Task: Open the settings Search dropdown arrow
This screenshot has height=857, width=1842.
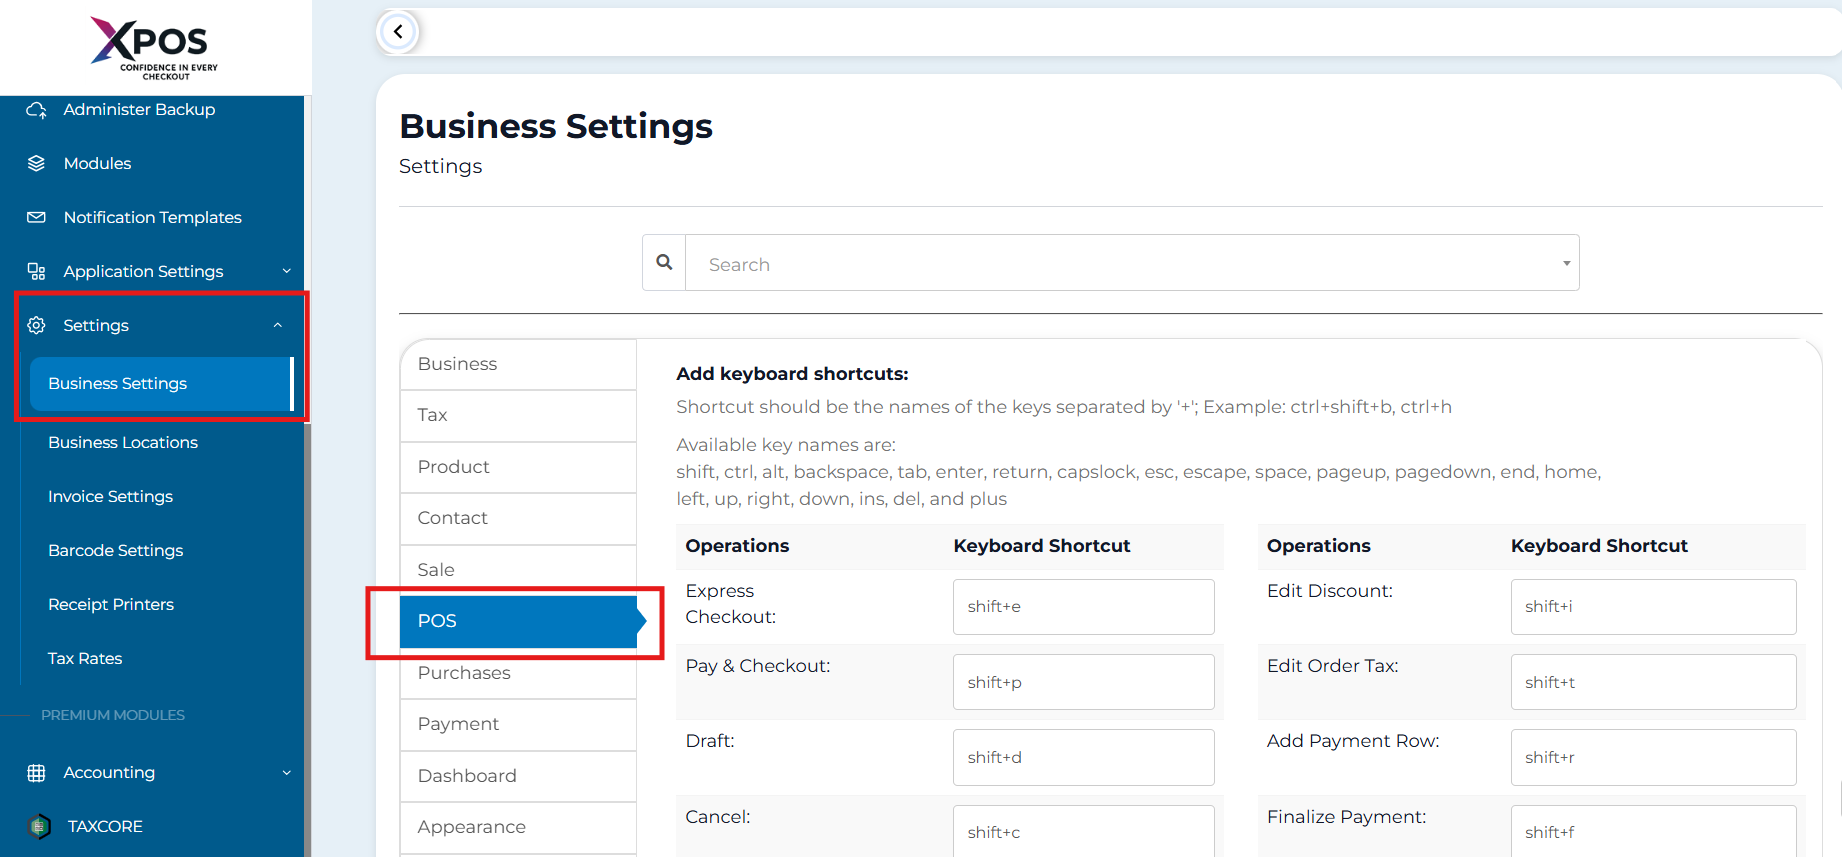Action: [x=1566, y=264]
